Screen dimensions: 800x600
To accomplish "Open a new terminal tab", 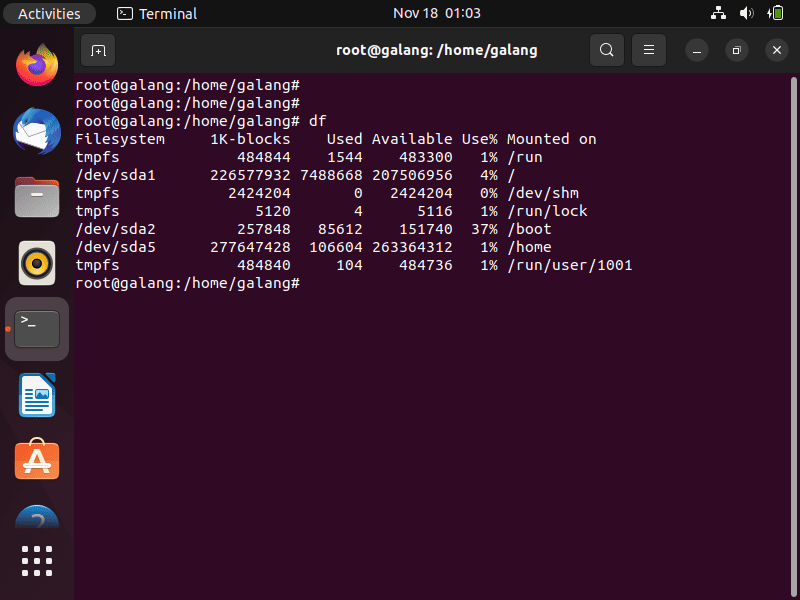I will pos(98,50).
